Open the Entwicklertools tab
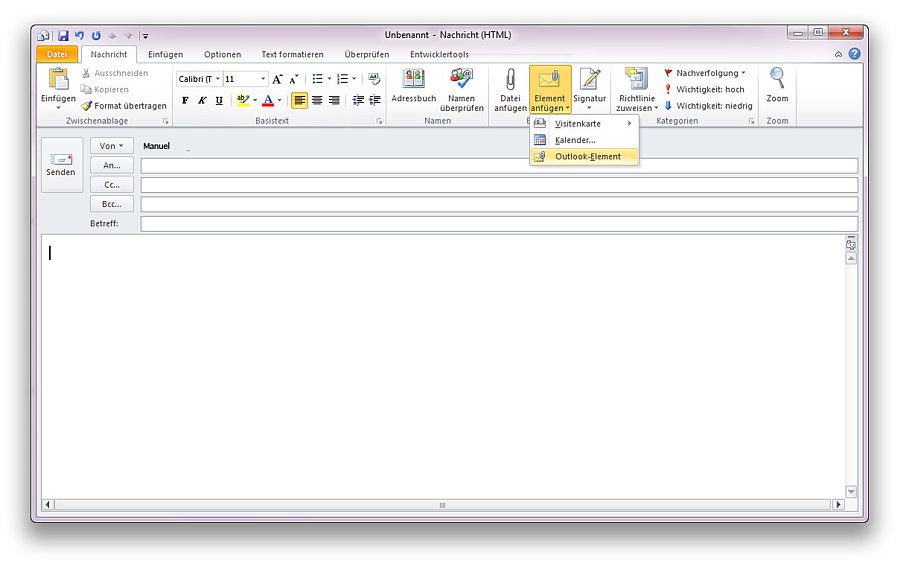Screen dimensions: 900x563 (439, 55)
